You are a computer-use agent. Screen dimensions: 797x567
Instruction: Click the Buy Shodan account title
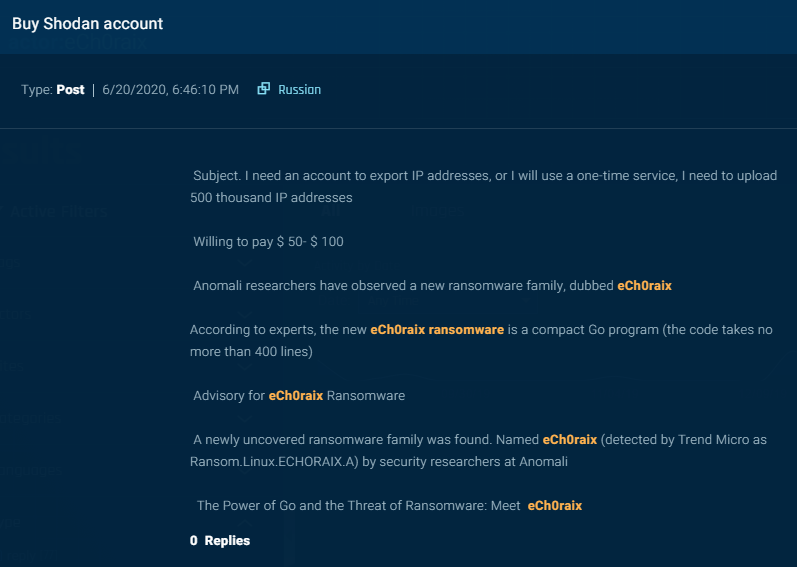tap(87, 23)
